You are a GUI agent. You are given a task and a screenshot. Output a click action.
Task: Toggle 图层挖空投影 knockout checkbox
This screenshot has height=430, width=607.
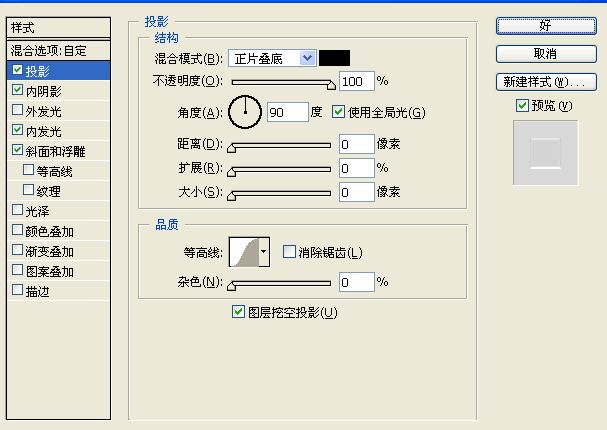pyautogui.click(x=238, y=312)
